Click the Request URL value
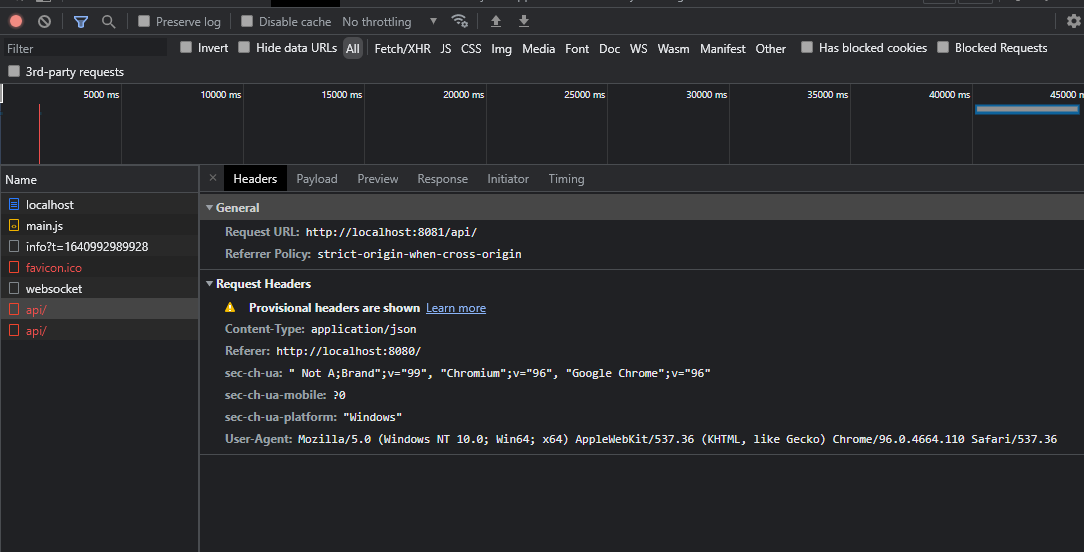Viewport: 1084px width, 552px height. point(391,232)
